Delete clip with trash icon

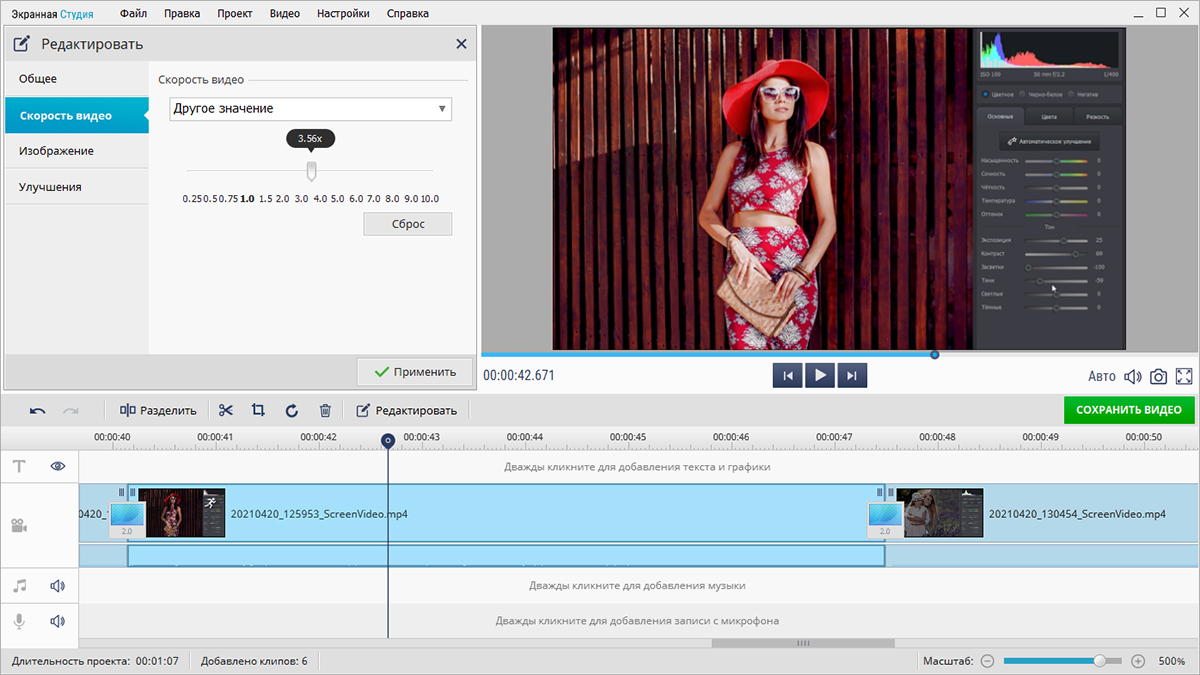[x=325, y=410]
